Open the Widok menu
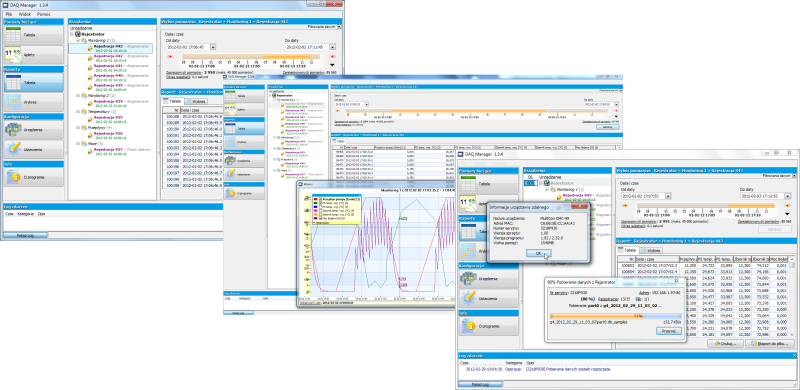The image size is (800, 390). tap(25, 14)
